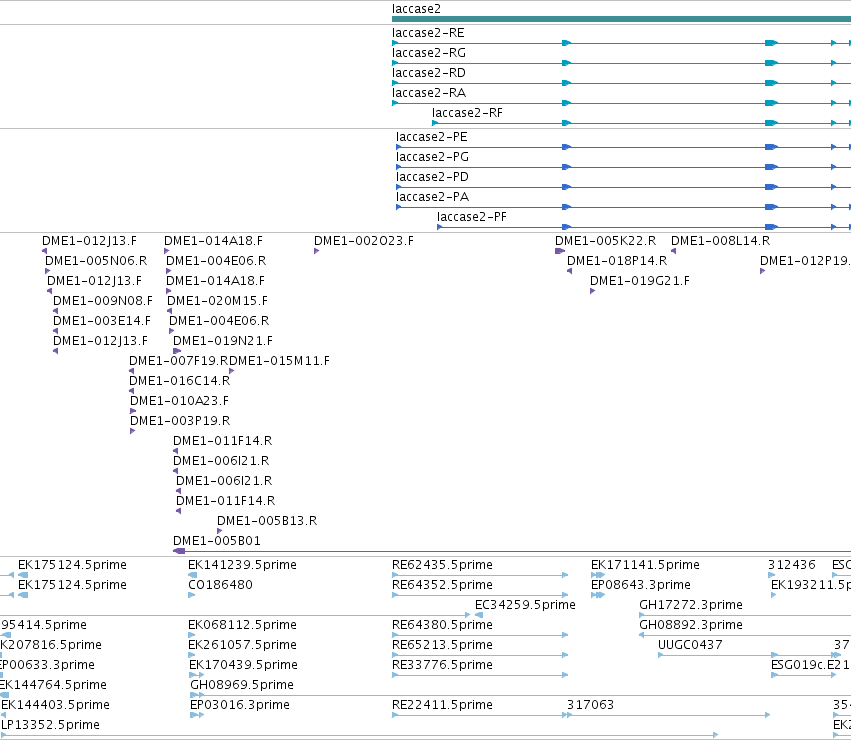Select transcript laccase2-RG label
The image size is (851, 740).
429,53
